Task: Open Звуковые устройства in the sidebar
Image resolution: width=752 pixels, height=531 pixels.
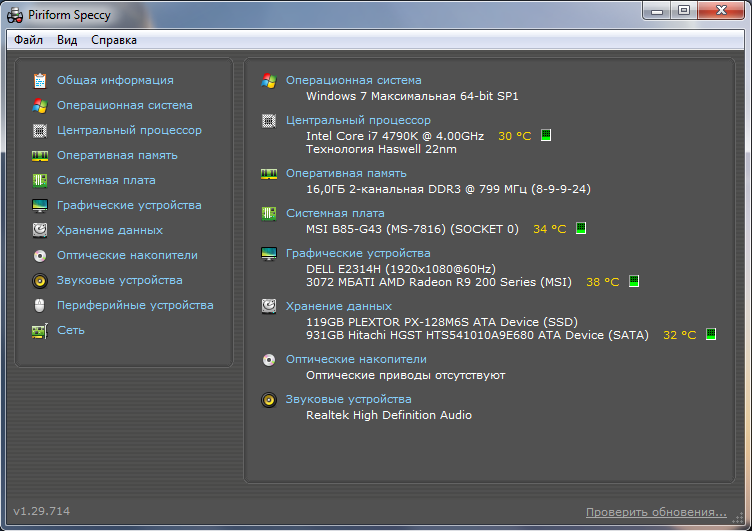Action: 119,280
